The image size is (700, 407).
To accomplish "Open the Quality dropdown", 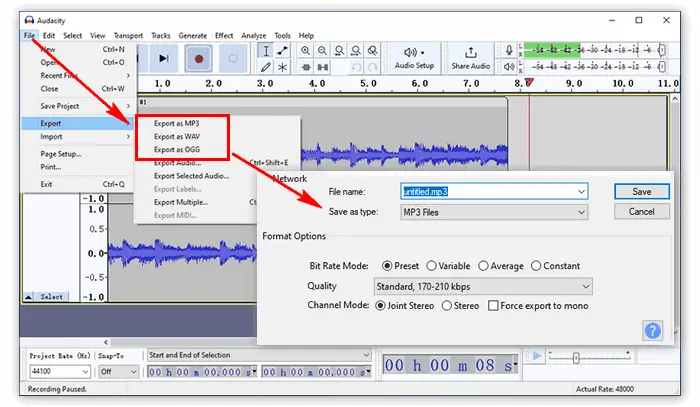I will (x=483, y=287).
